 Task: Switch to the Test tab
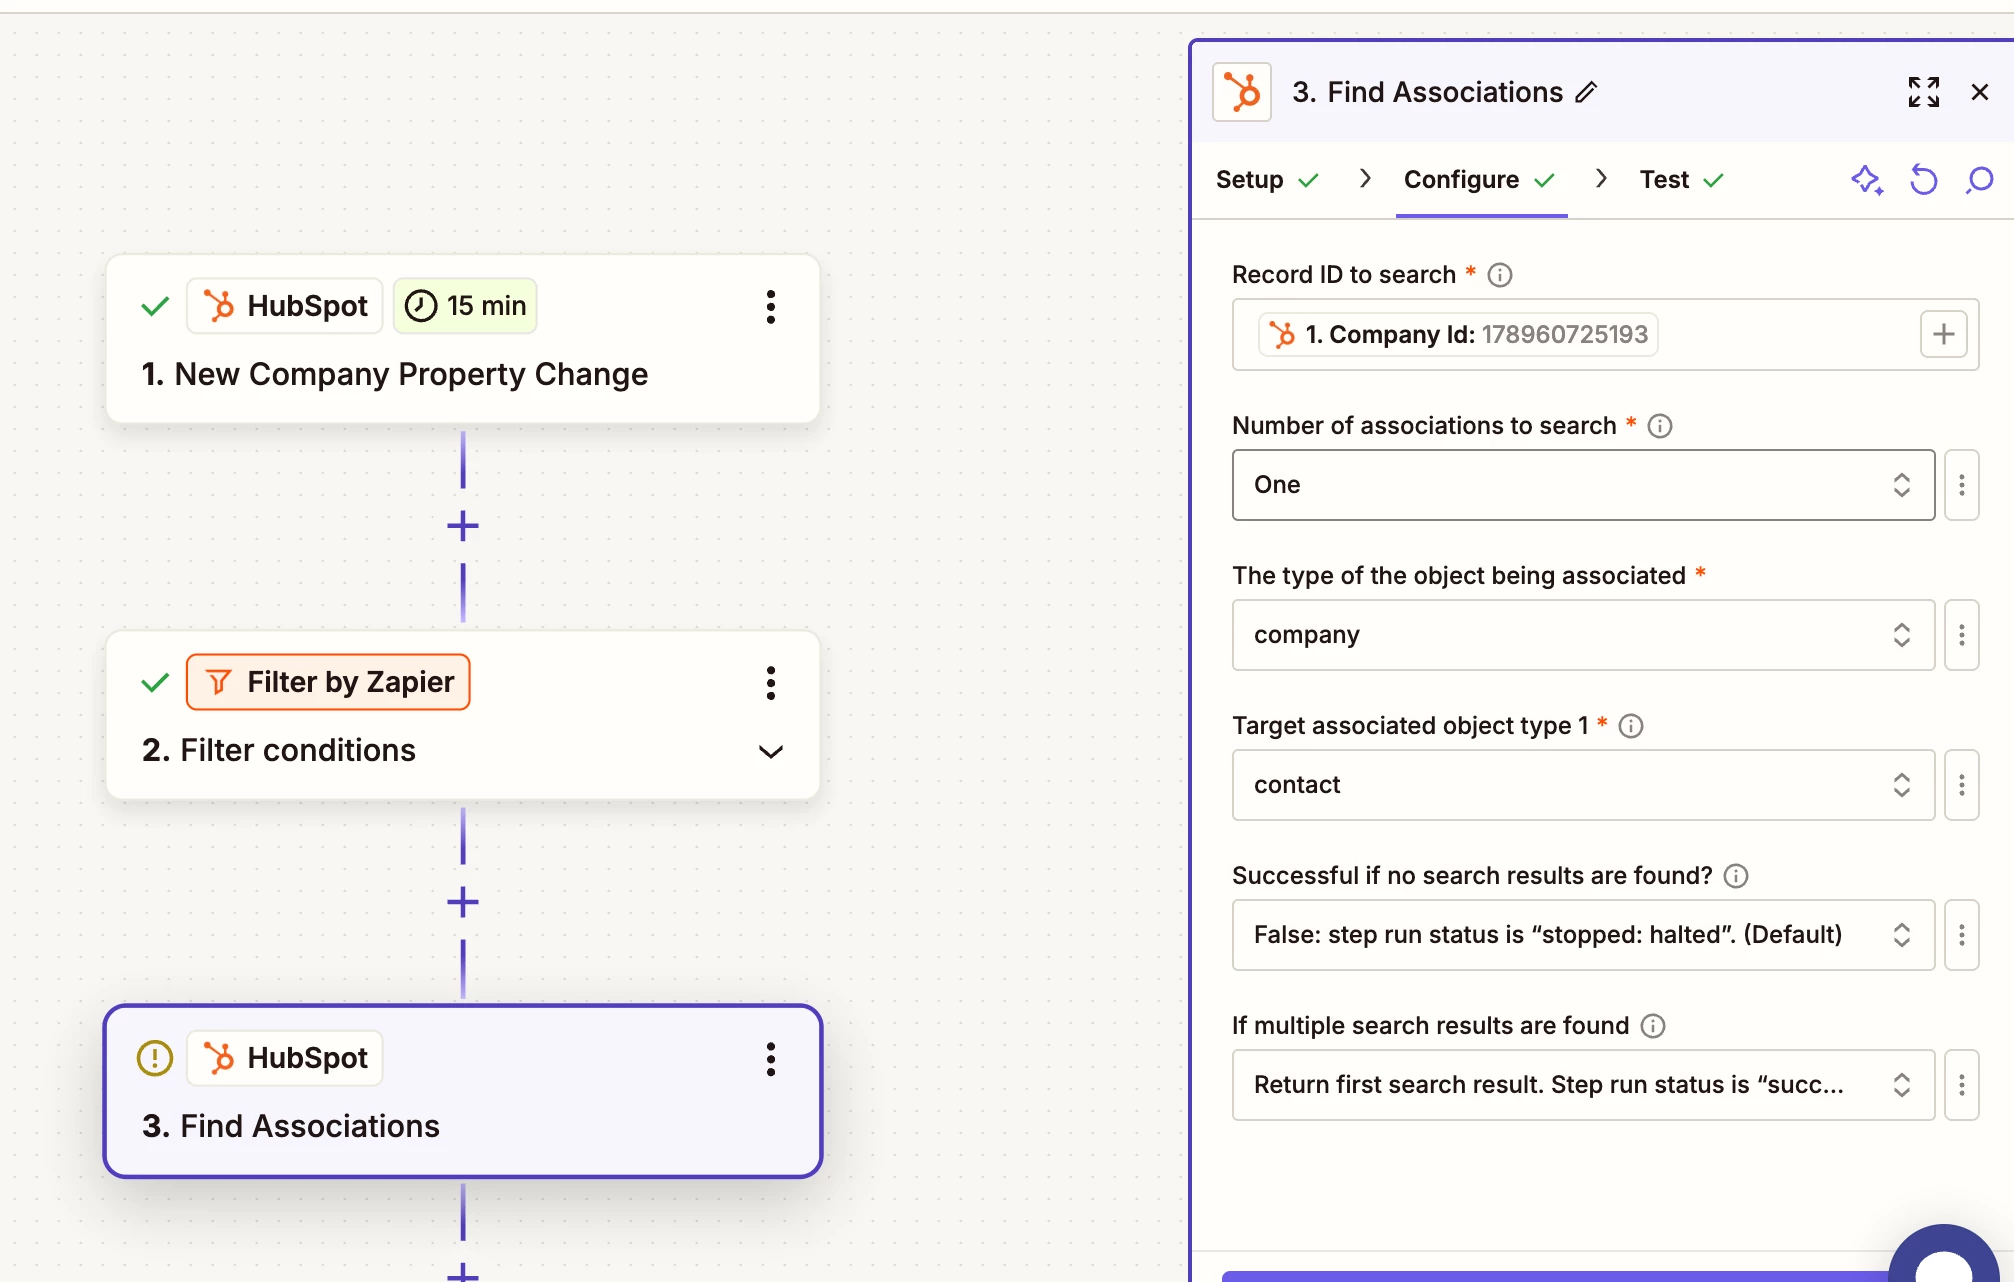click(x=1681, y=180)
